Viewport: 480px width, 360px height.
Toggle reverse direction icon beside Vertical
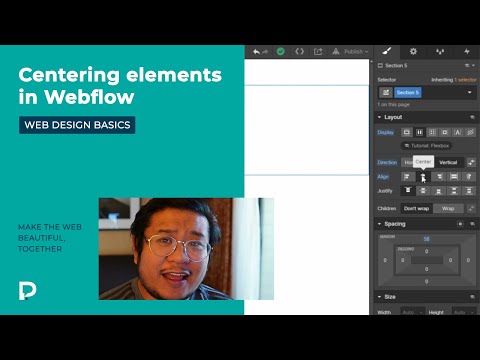tap(471, 162)
